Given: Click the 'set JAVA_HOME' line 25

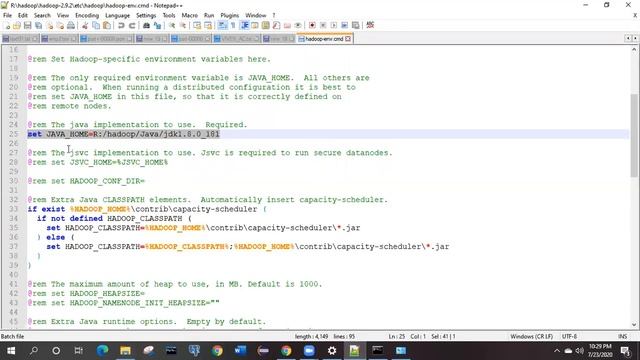Looking at the screenshot, I should tap(123, 134).
